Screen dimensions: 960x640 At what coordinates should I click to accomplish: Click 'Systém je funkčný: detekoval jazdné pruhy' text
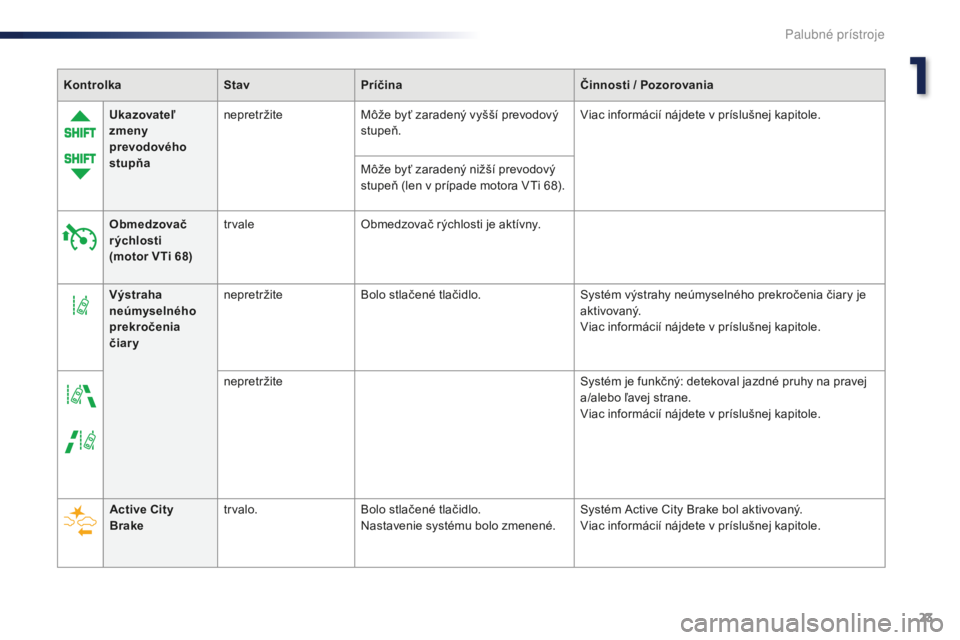click(x=723, y=390)
